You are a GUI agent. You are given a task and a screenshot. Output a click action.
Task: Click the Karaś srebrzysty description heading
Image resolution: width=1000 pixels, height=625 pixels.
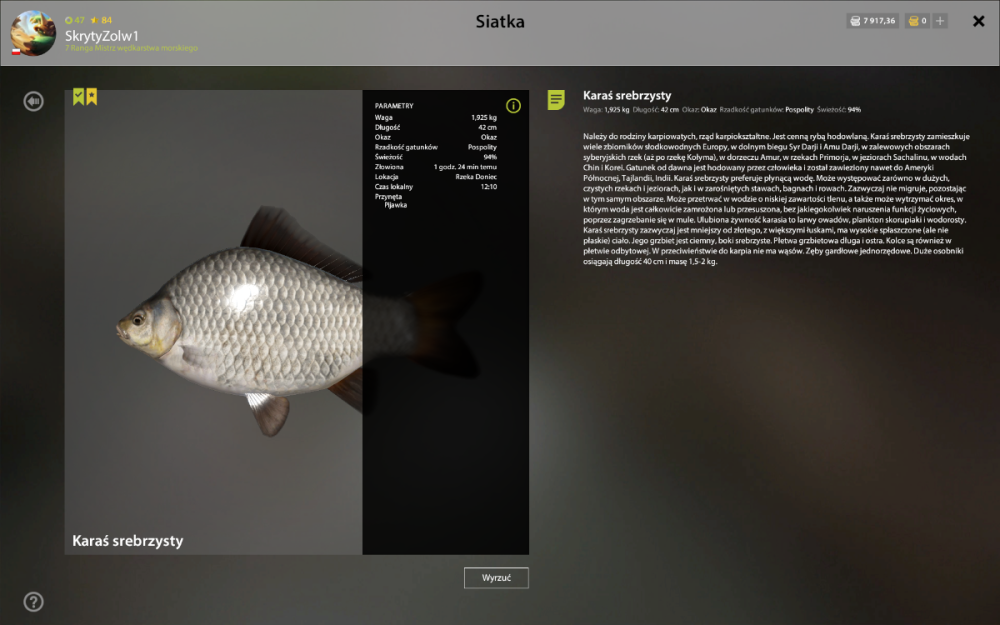pyautogui.click(x=627, y=96)
